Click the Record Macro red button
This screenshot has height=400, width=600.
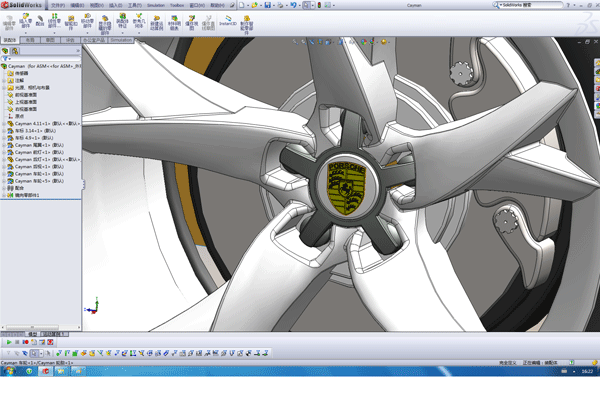26,342
